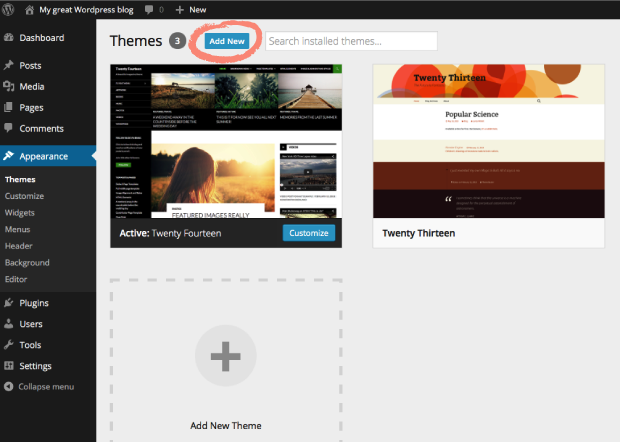This screenshot has width=620, height=442.
Task: Click the plus icon next to New
Action: click(180, 10)
